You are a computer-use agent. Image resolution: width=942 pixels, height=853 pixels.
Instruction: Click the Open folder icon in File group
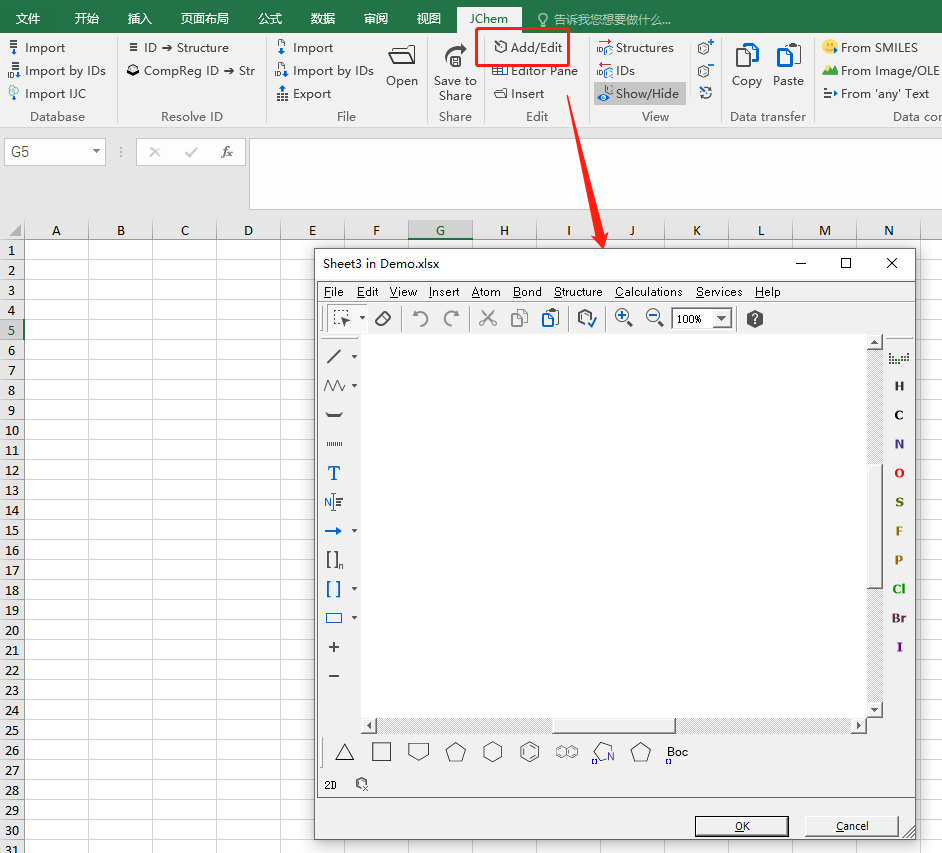402,66
